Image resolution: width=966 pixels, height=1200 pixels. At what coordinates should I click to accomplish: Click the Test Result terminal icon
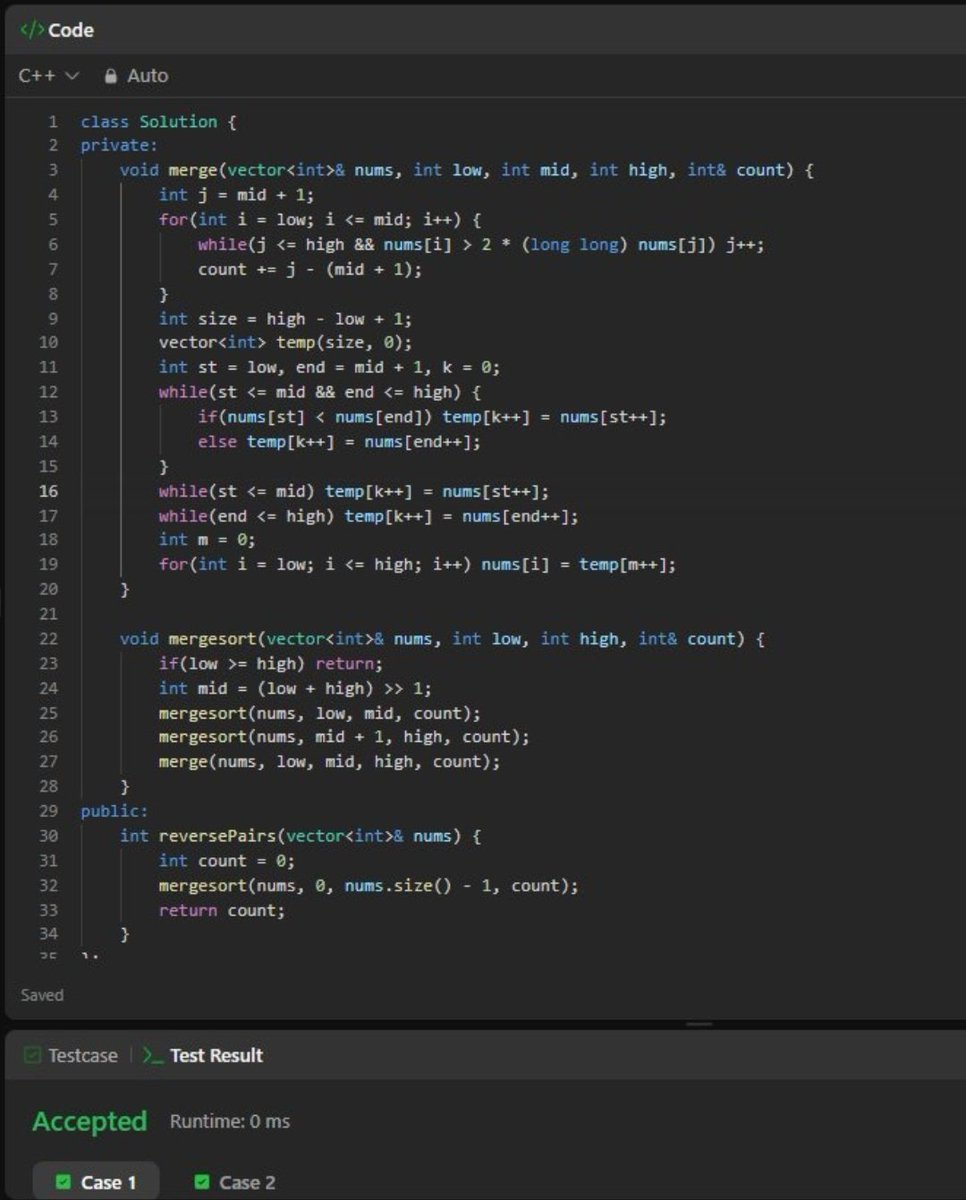tap(153, 1055)
